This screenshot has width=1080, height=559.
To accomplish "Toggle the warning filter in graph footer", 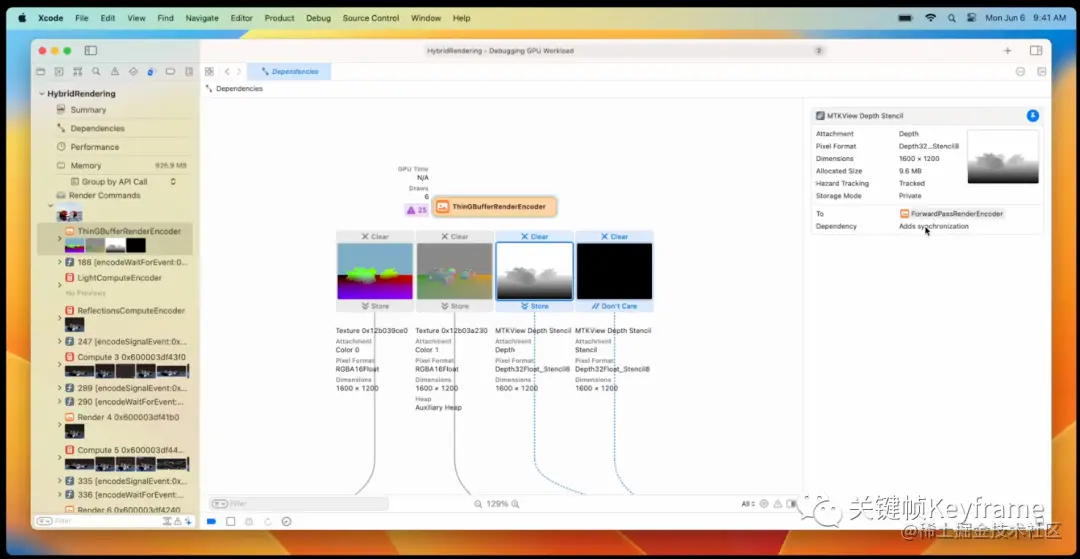I will coord(778,504).
